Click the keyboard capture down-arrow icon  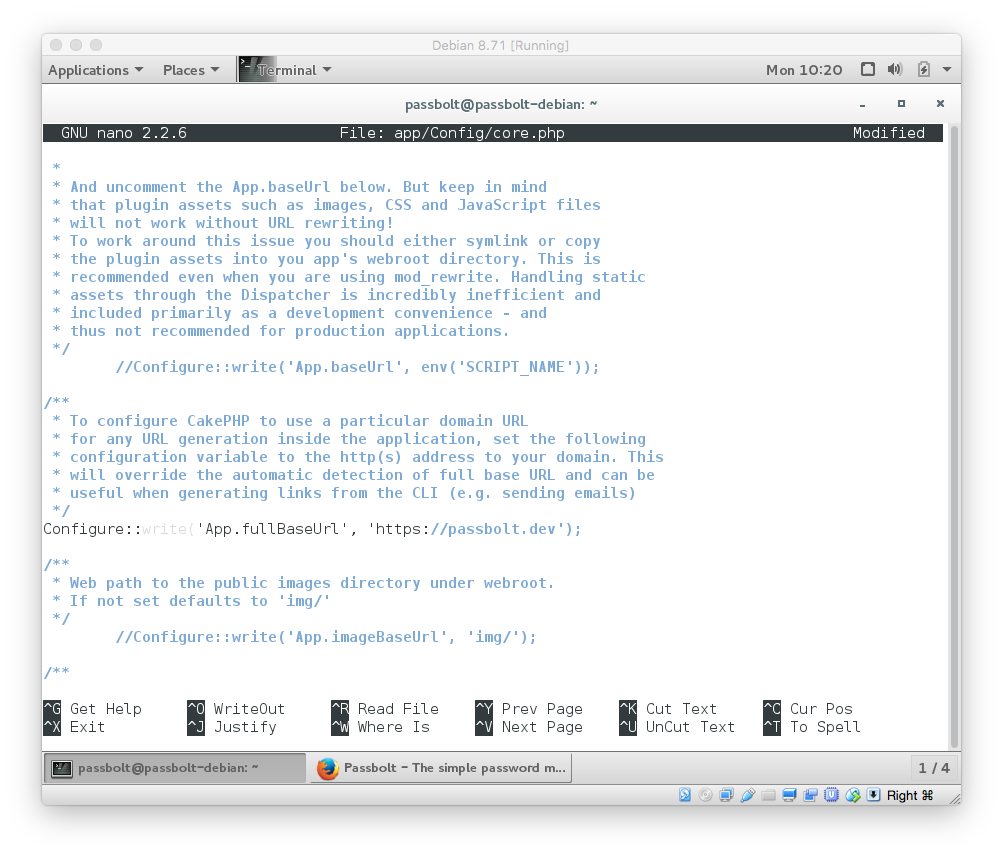click(x=873, y=795)
